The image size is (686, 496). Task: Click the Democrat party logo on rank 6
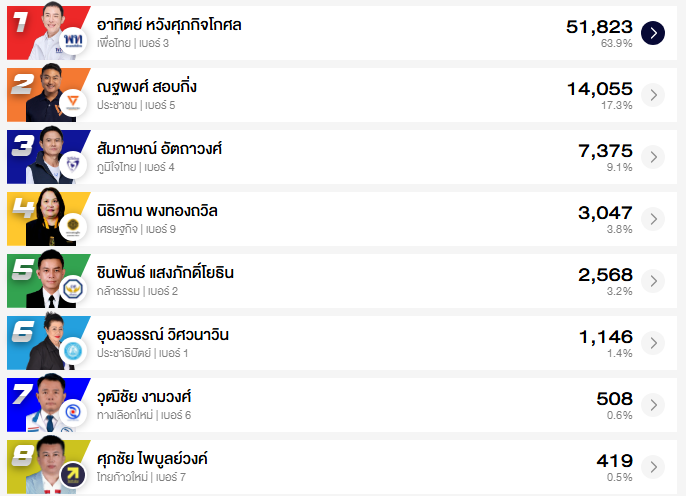coord(73,352)
